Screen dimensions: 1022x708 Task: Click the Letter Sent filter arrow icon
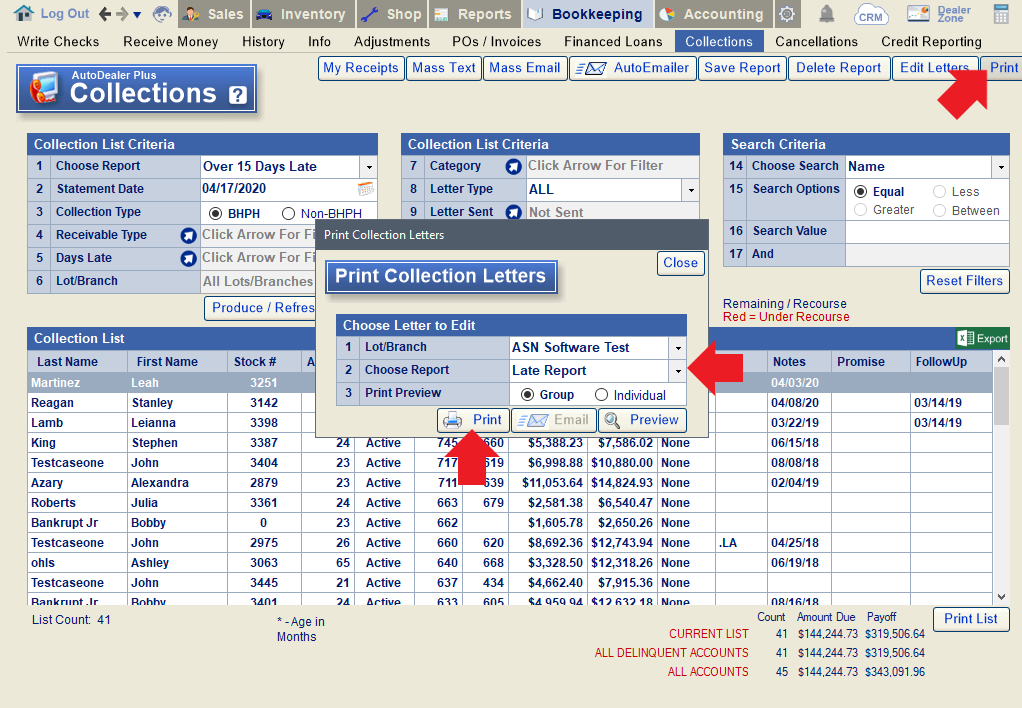514,212
